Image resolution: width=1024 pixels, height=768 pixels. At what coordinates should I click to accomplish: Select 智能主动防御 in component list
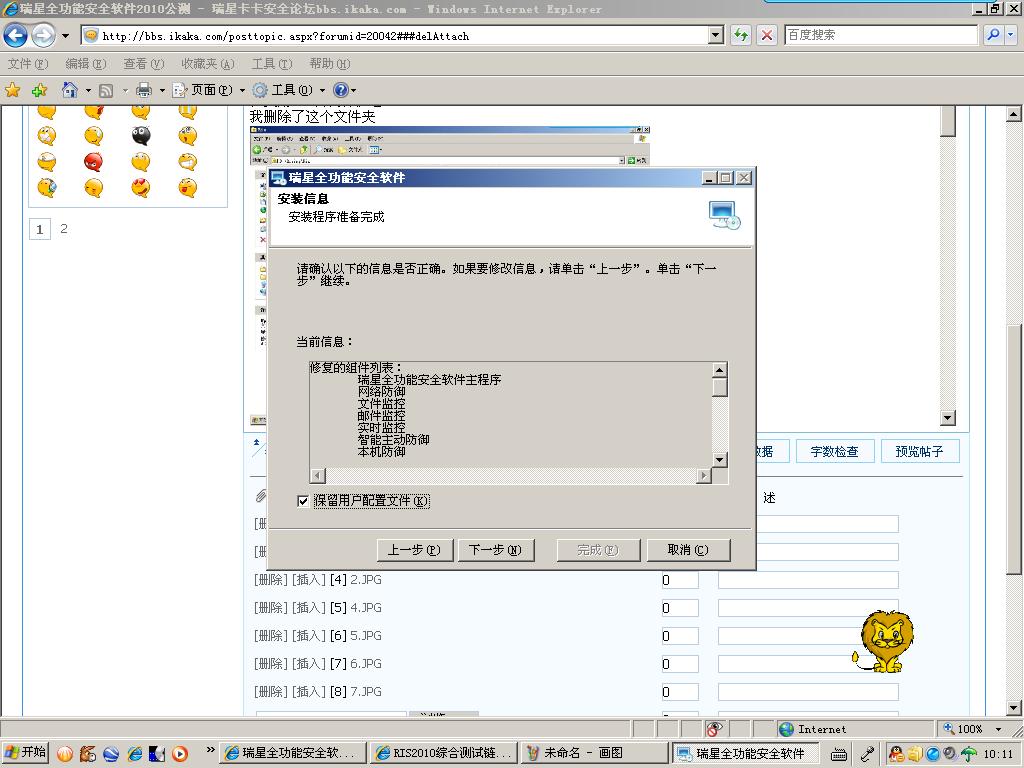click(x=393, y=440)
